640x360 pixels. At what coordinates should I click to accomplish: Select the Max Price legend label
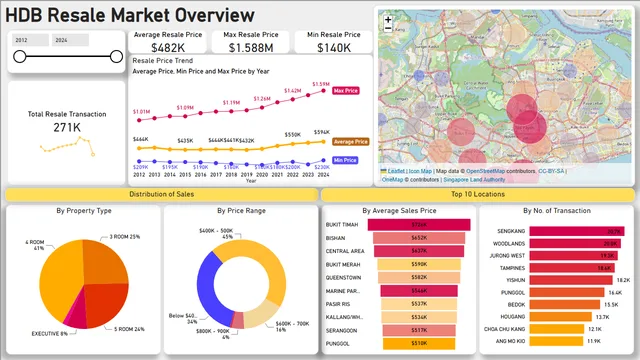point(346,91)
